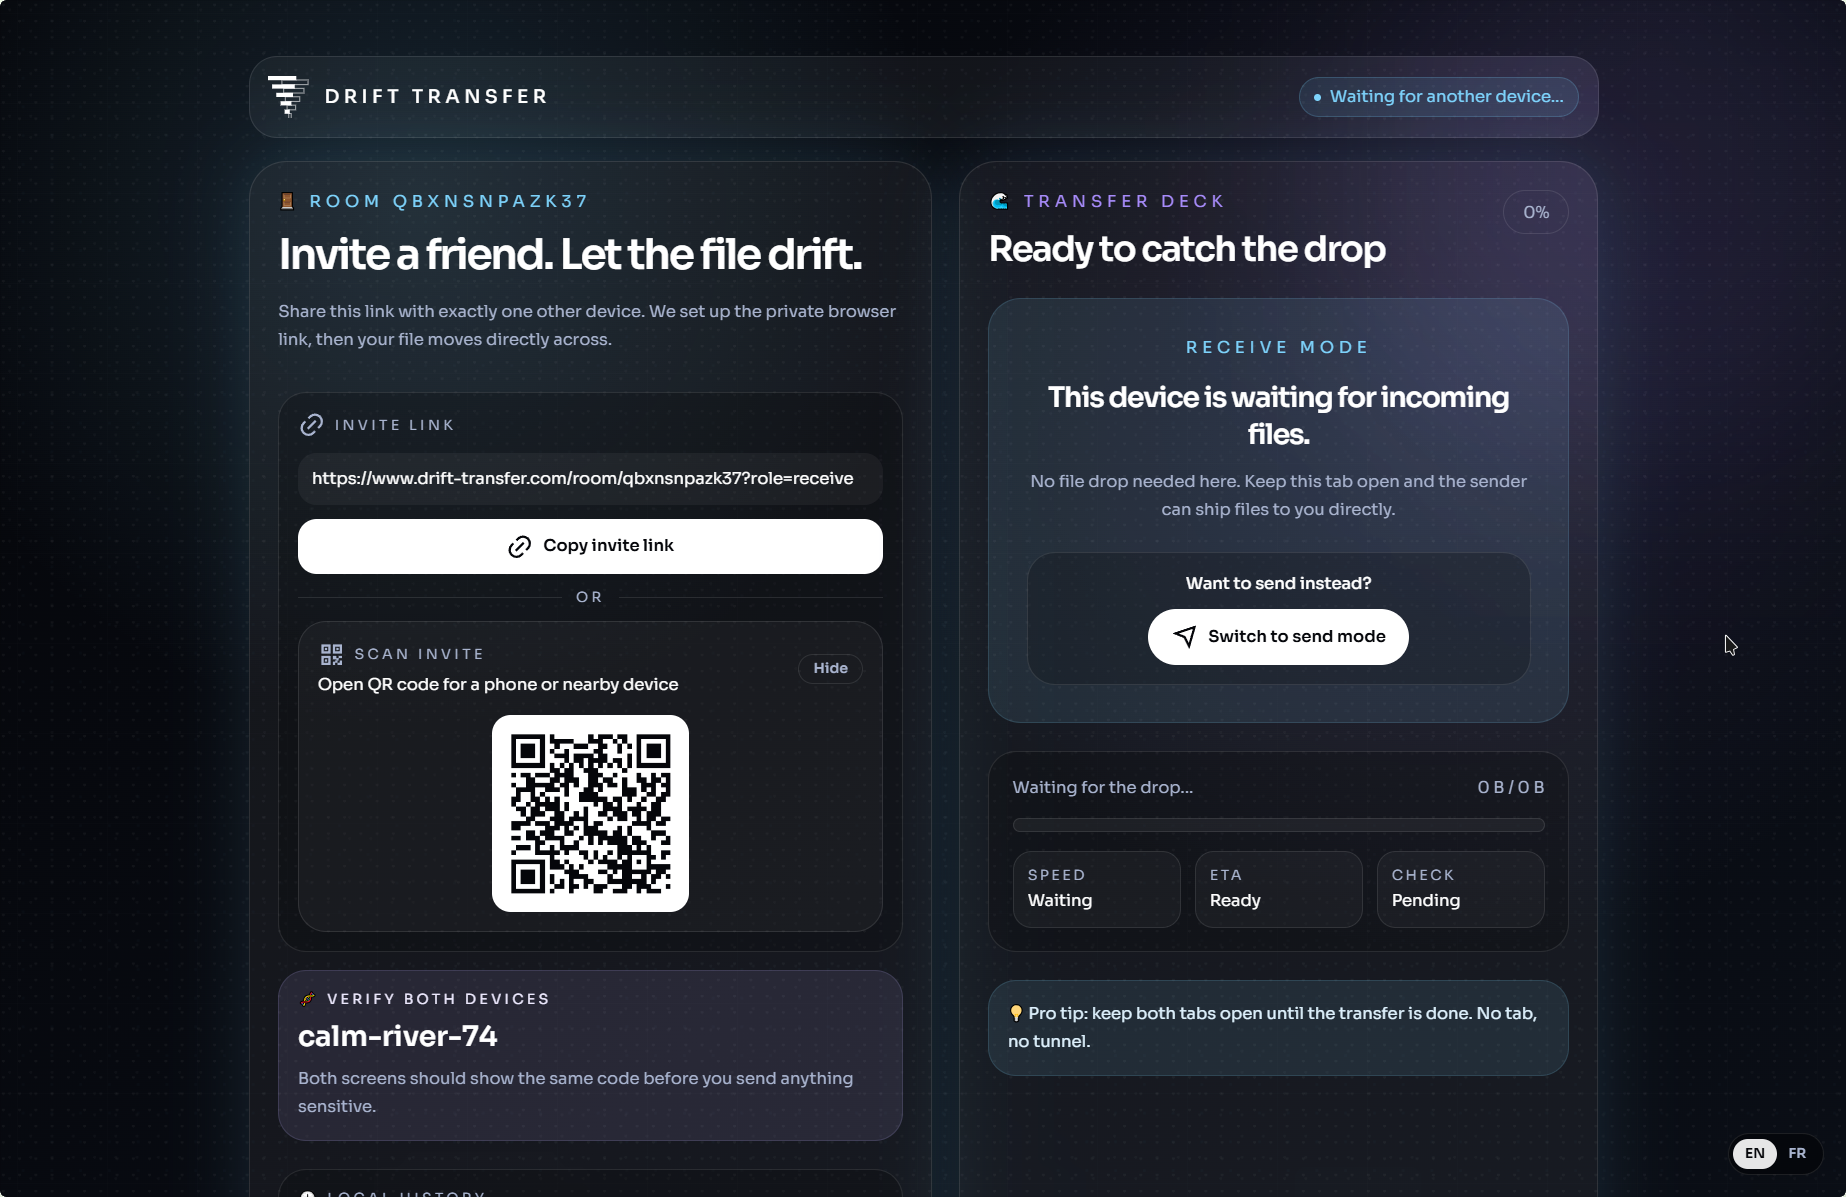Click the SPEED Waiting stat card
Viewport: 1846px width, 1197px height.
pyautogui.click(x=1097, y=889)
